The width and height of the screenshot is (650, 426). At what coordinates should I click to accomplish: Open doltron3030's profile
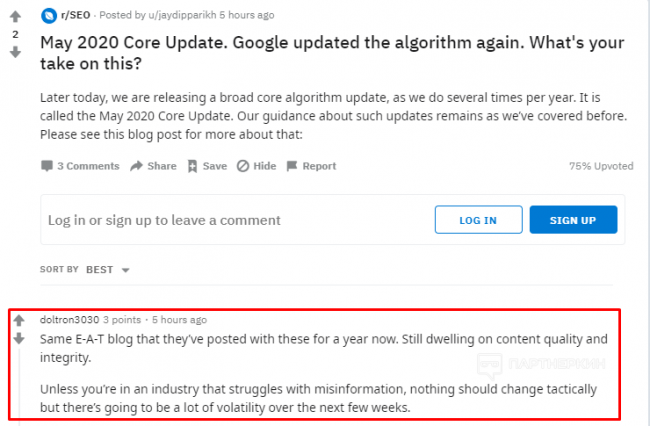tap(70, 320)
